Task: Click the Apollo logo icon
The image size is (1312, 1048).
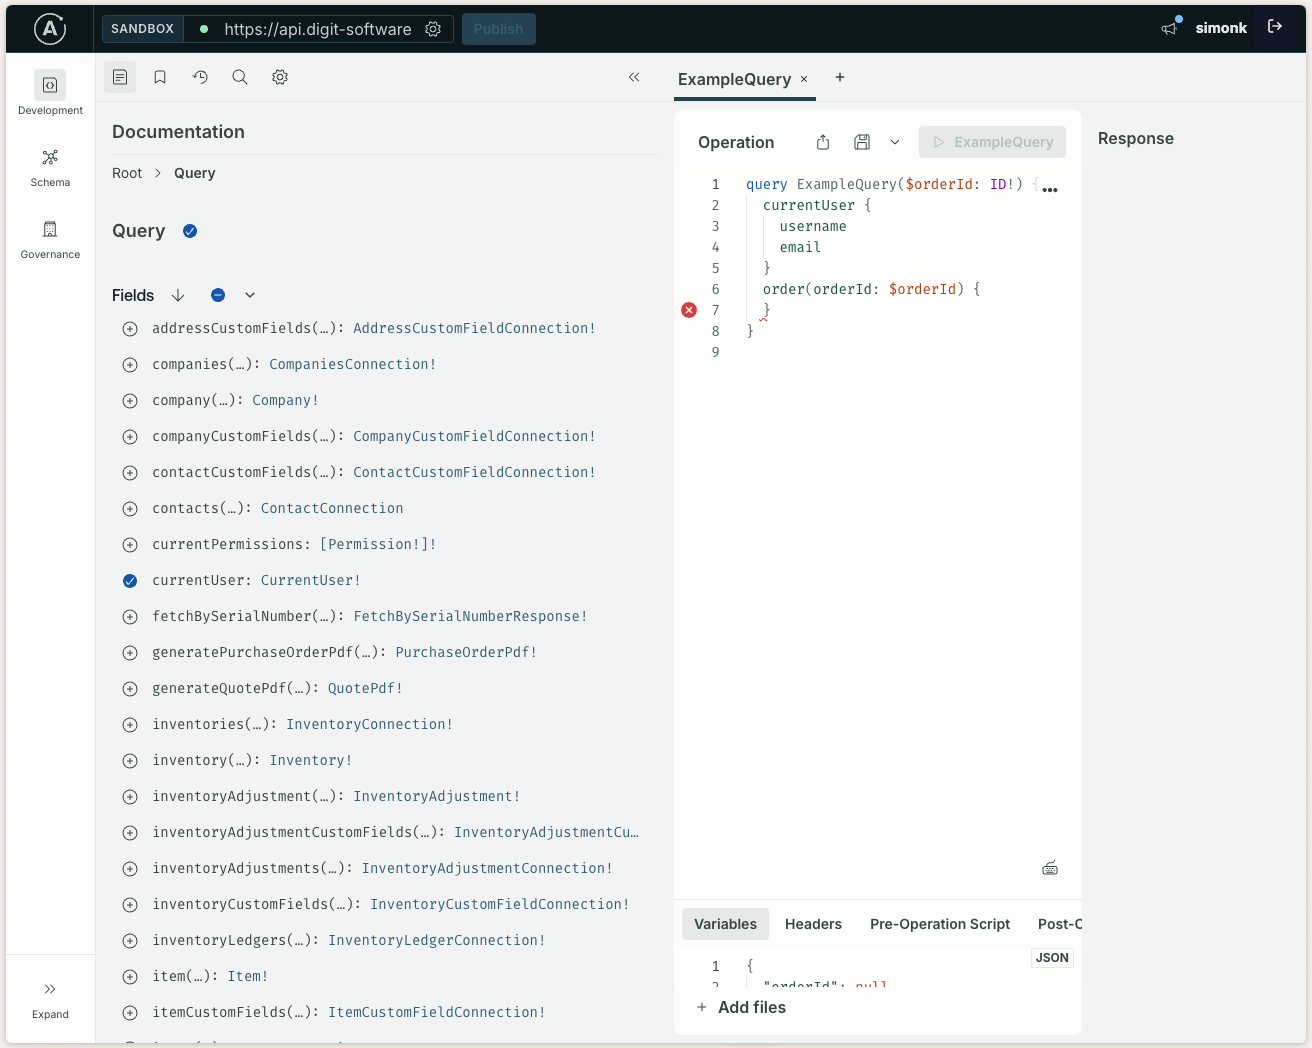Action: (x=50, y=29)
